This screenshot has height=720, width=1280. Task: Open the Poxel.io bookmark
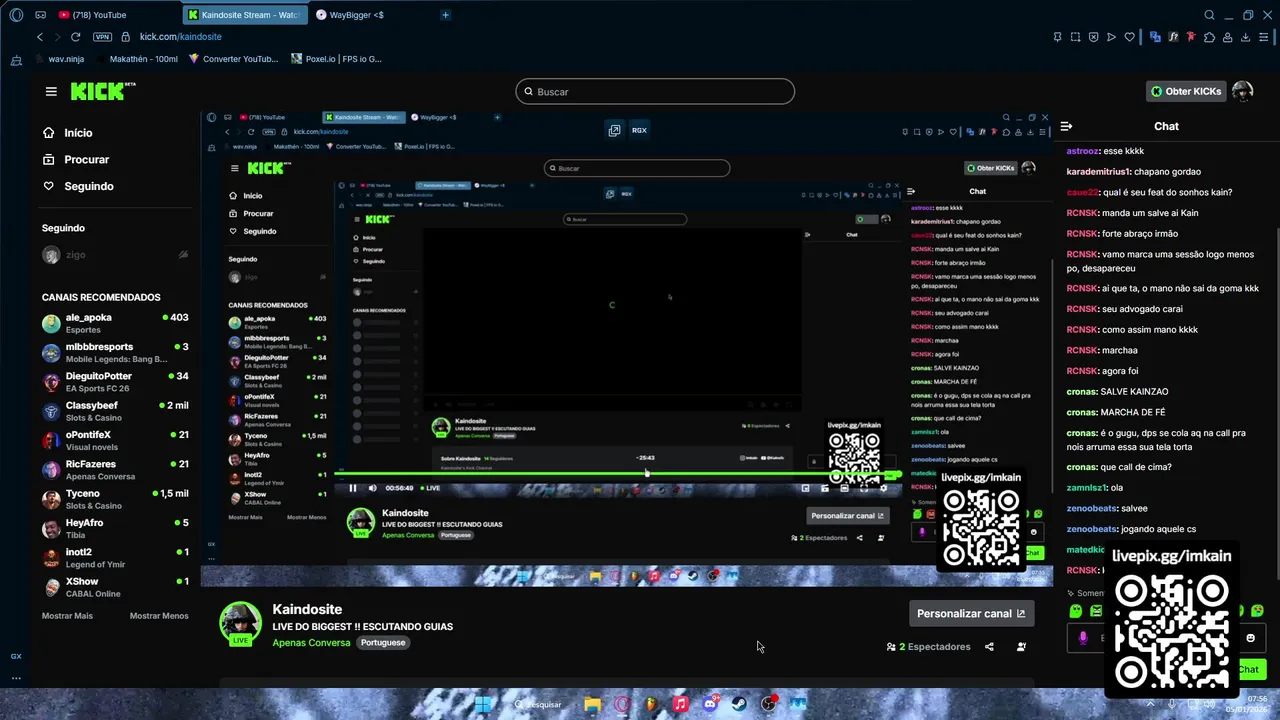[337, 59]
